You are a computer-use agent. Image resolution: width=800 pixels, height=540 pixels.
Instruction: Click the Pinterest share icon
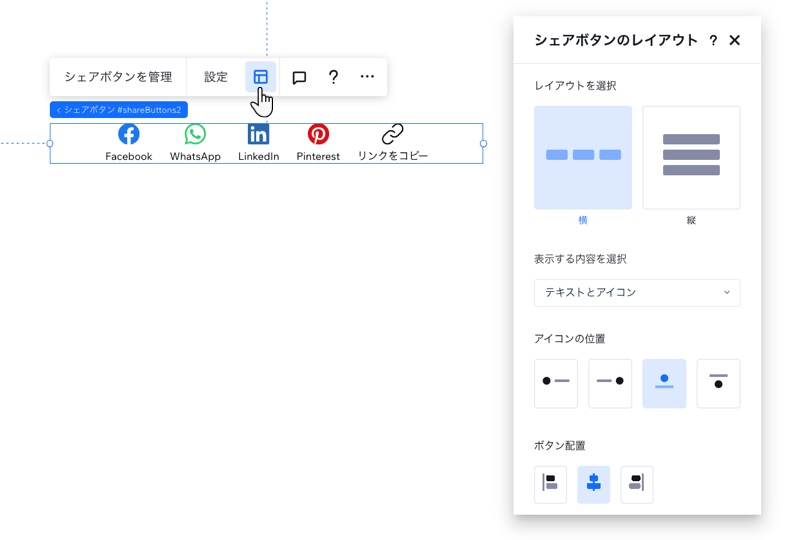(318, 134)
